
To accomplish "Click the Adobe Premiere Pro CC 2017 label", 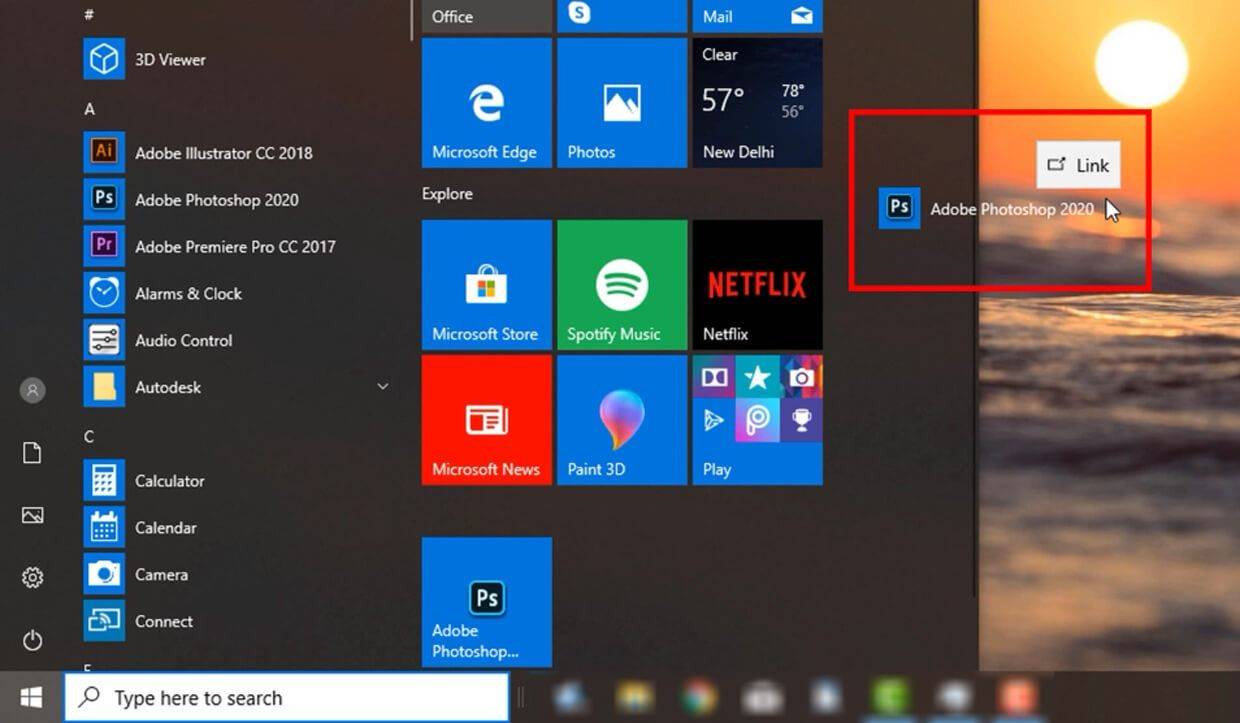I will [235, 247].
